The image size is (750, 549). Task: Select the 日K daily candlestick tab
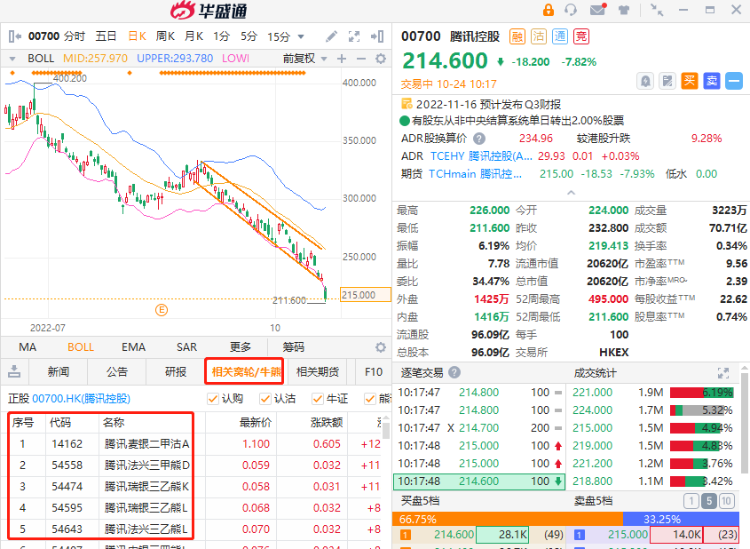point(137,36)
